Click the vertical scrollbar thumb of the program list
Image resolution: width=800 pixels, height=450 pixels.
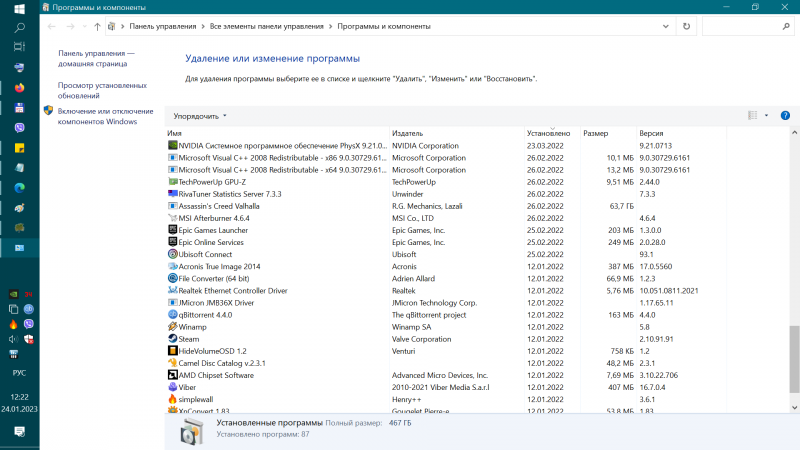(794, 360)
